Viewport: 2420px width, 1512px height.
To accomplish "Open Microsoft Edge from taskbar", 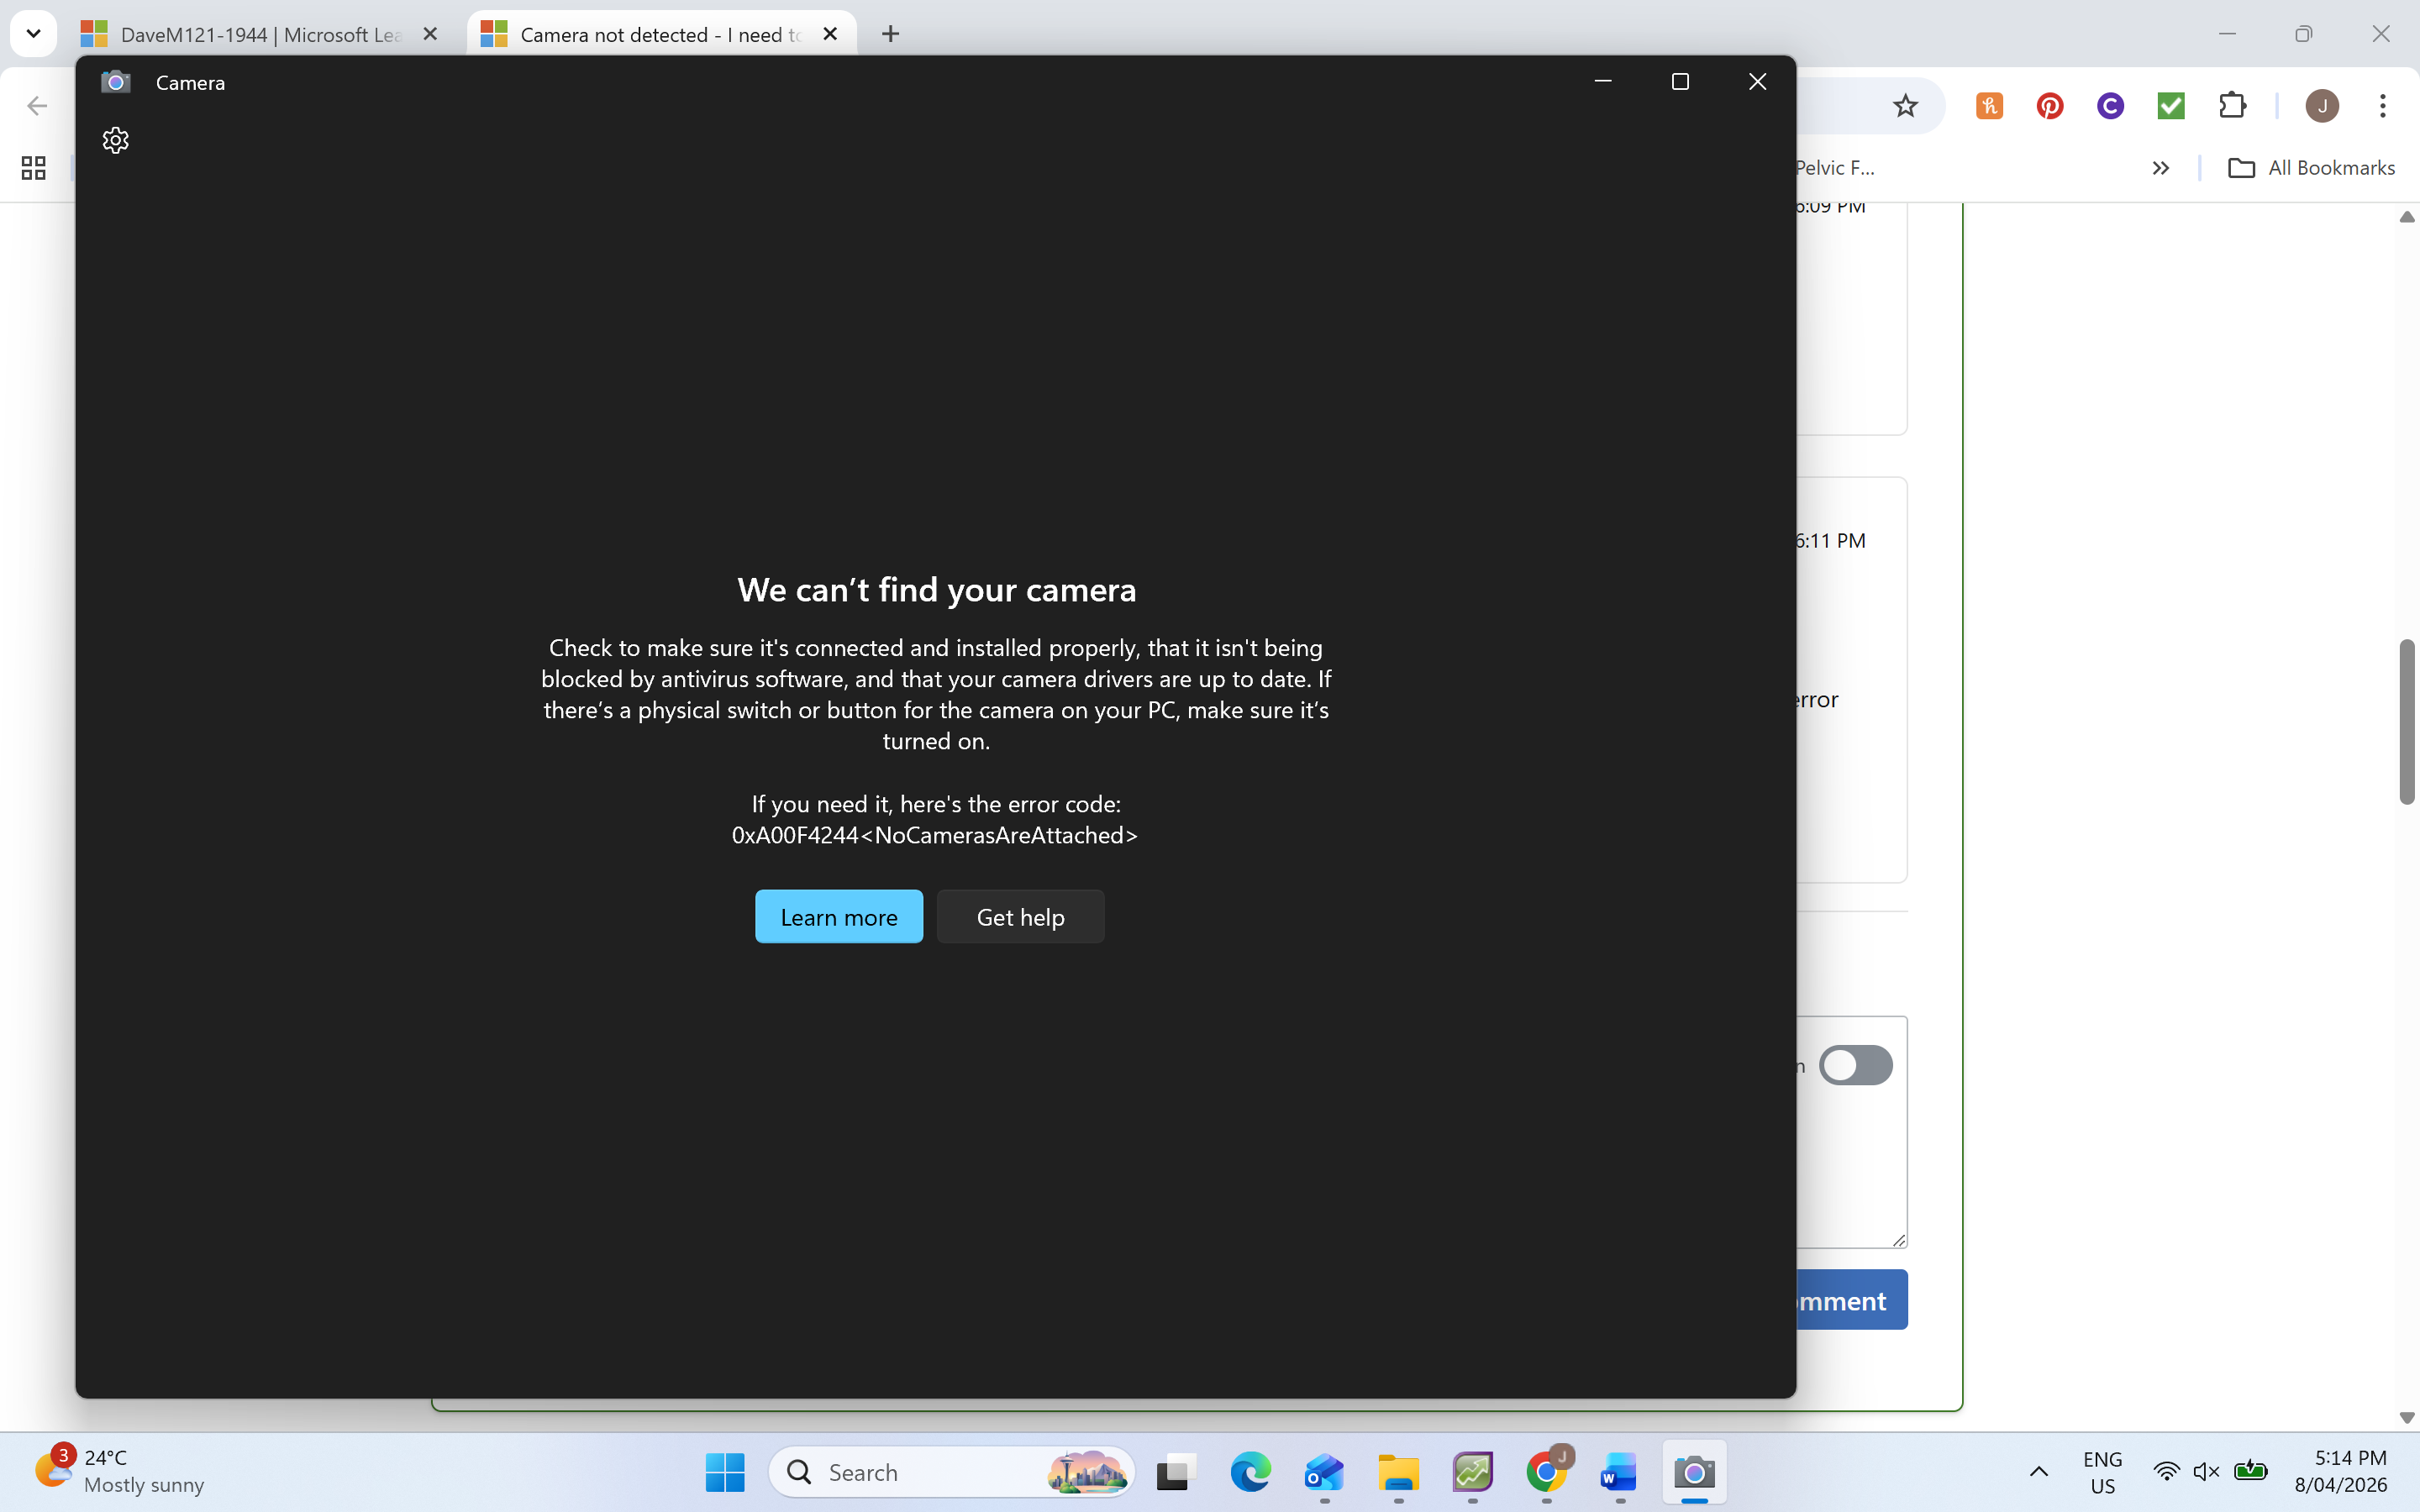I will click(1250, 1472).
